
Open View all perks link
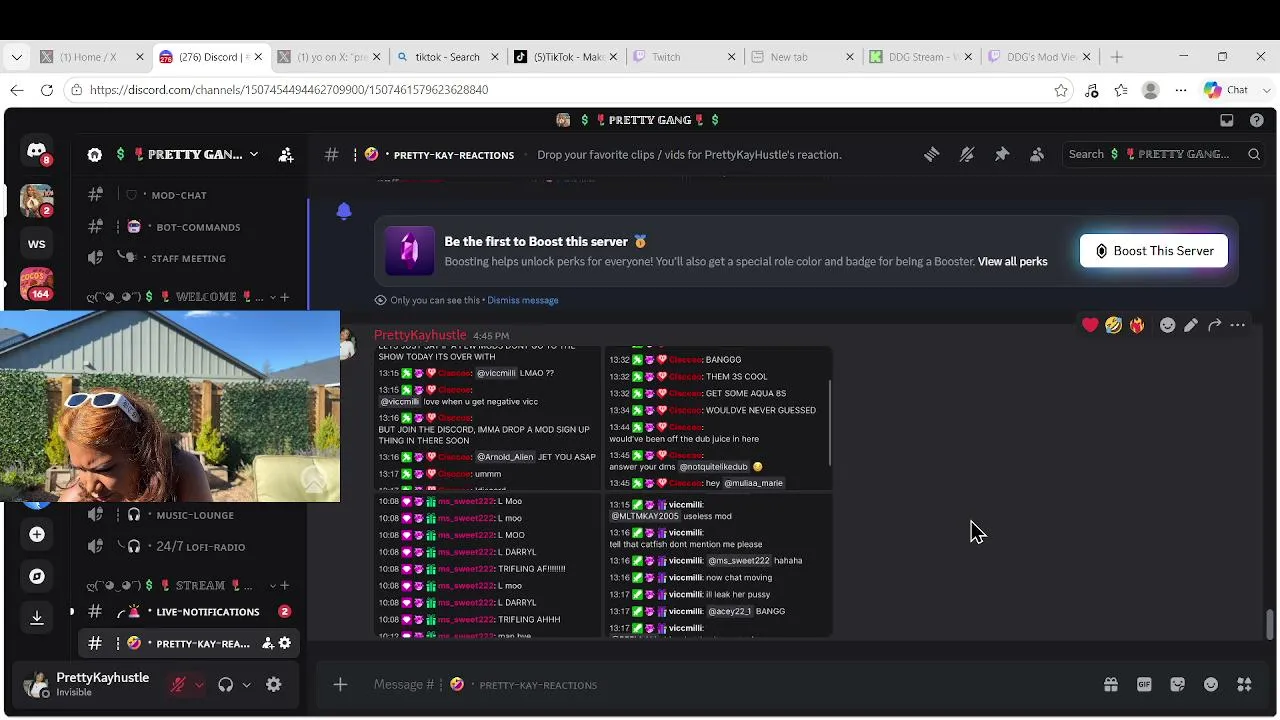click(1012, 262)
